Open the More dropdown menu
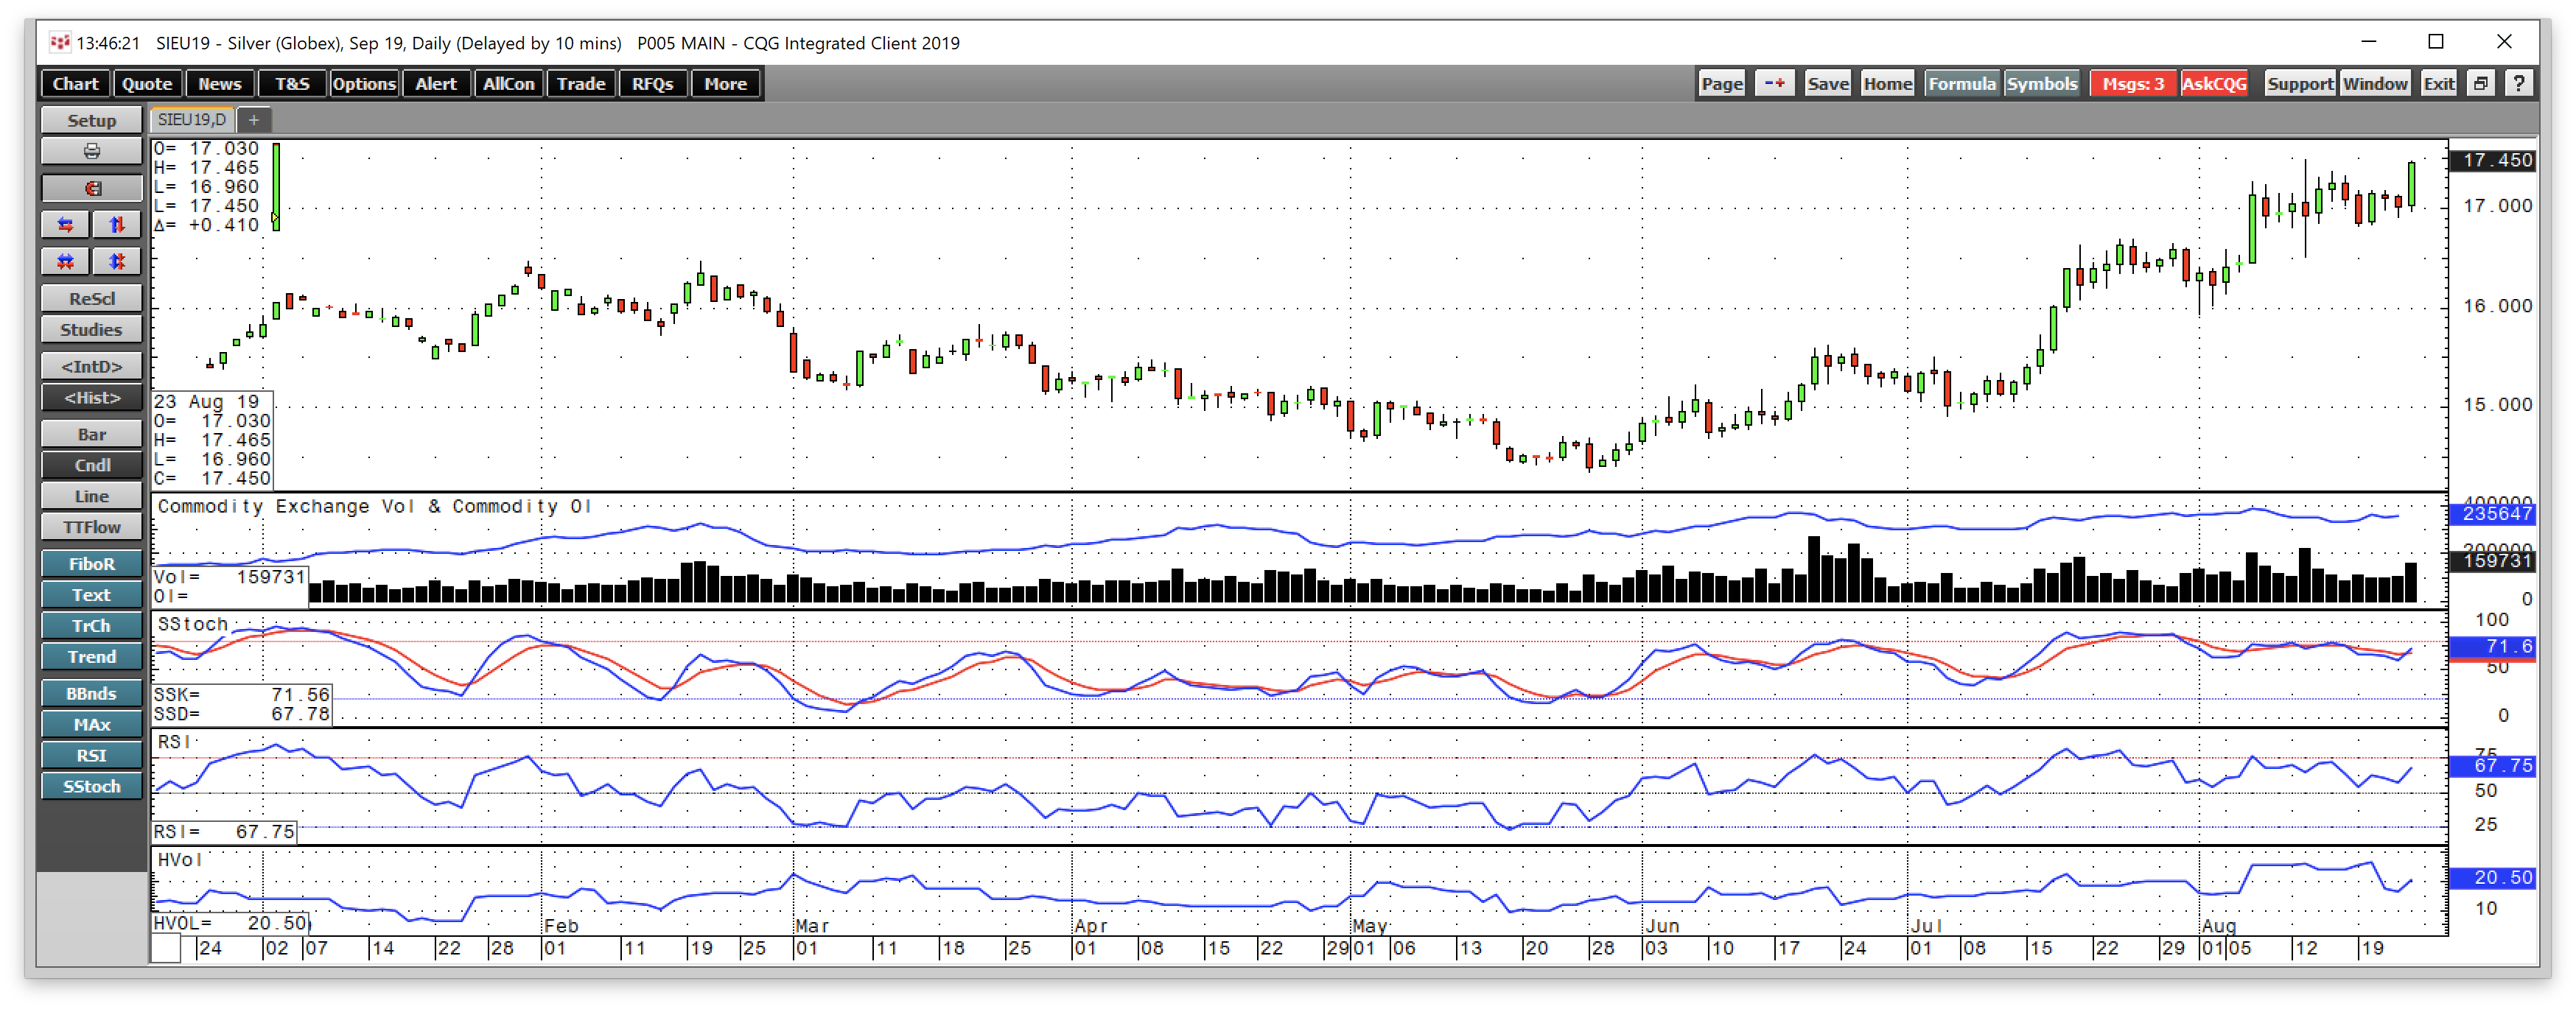This screenshot has height=1009, width=2576. point(725,84)
